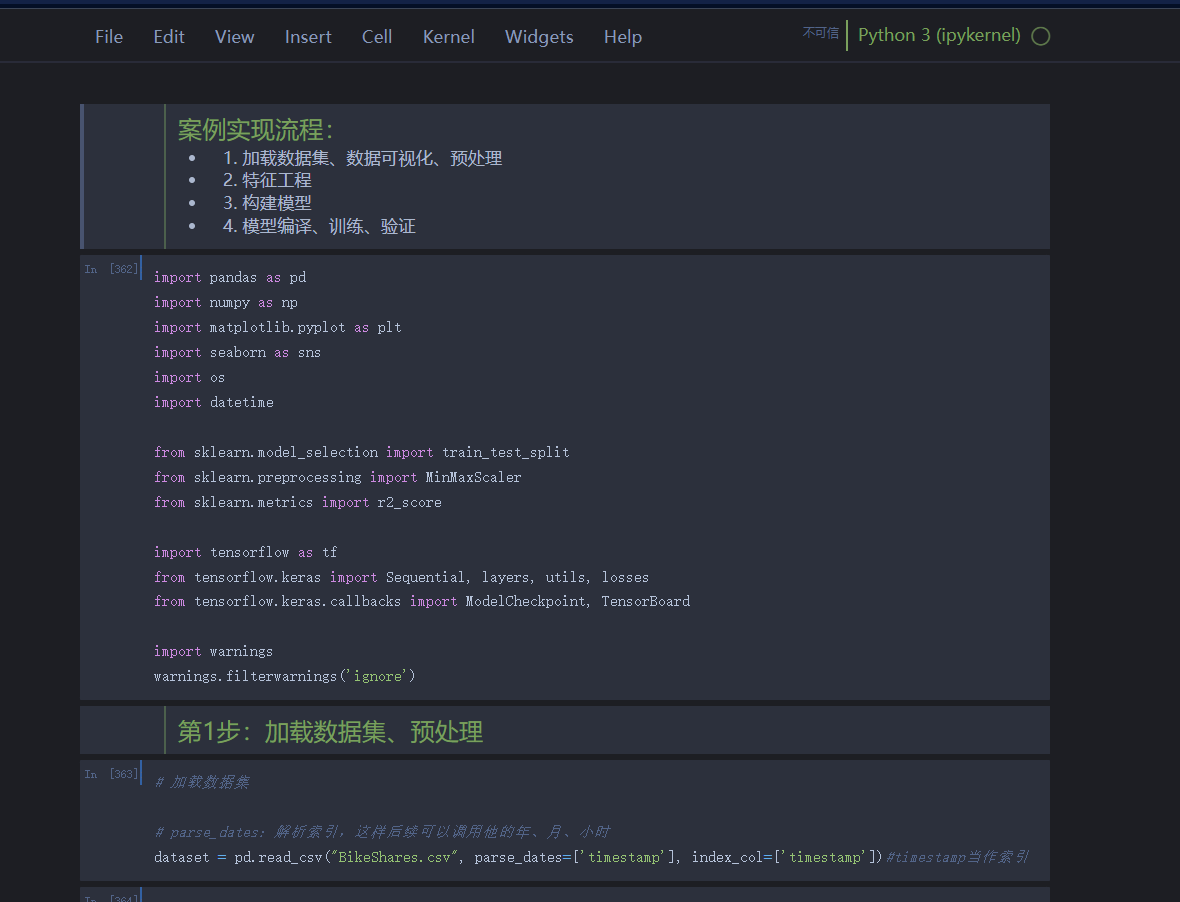The width and height of the screenshot is (1180, 902).
Task: Click the 不可信 notebook trust button
Action: click(x=820, y=33)
